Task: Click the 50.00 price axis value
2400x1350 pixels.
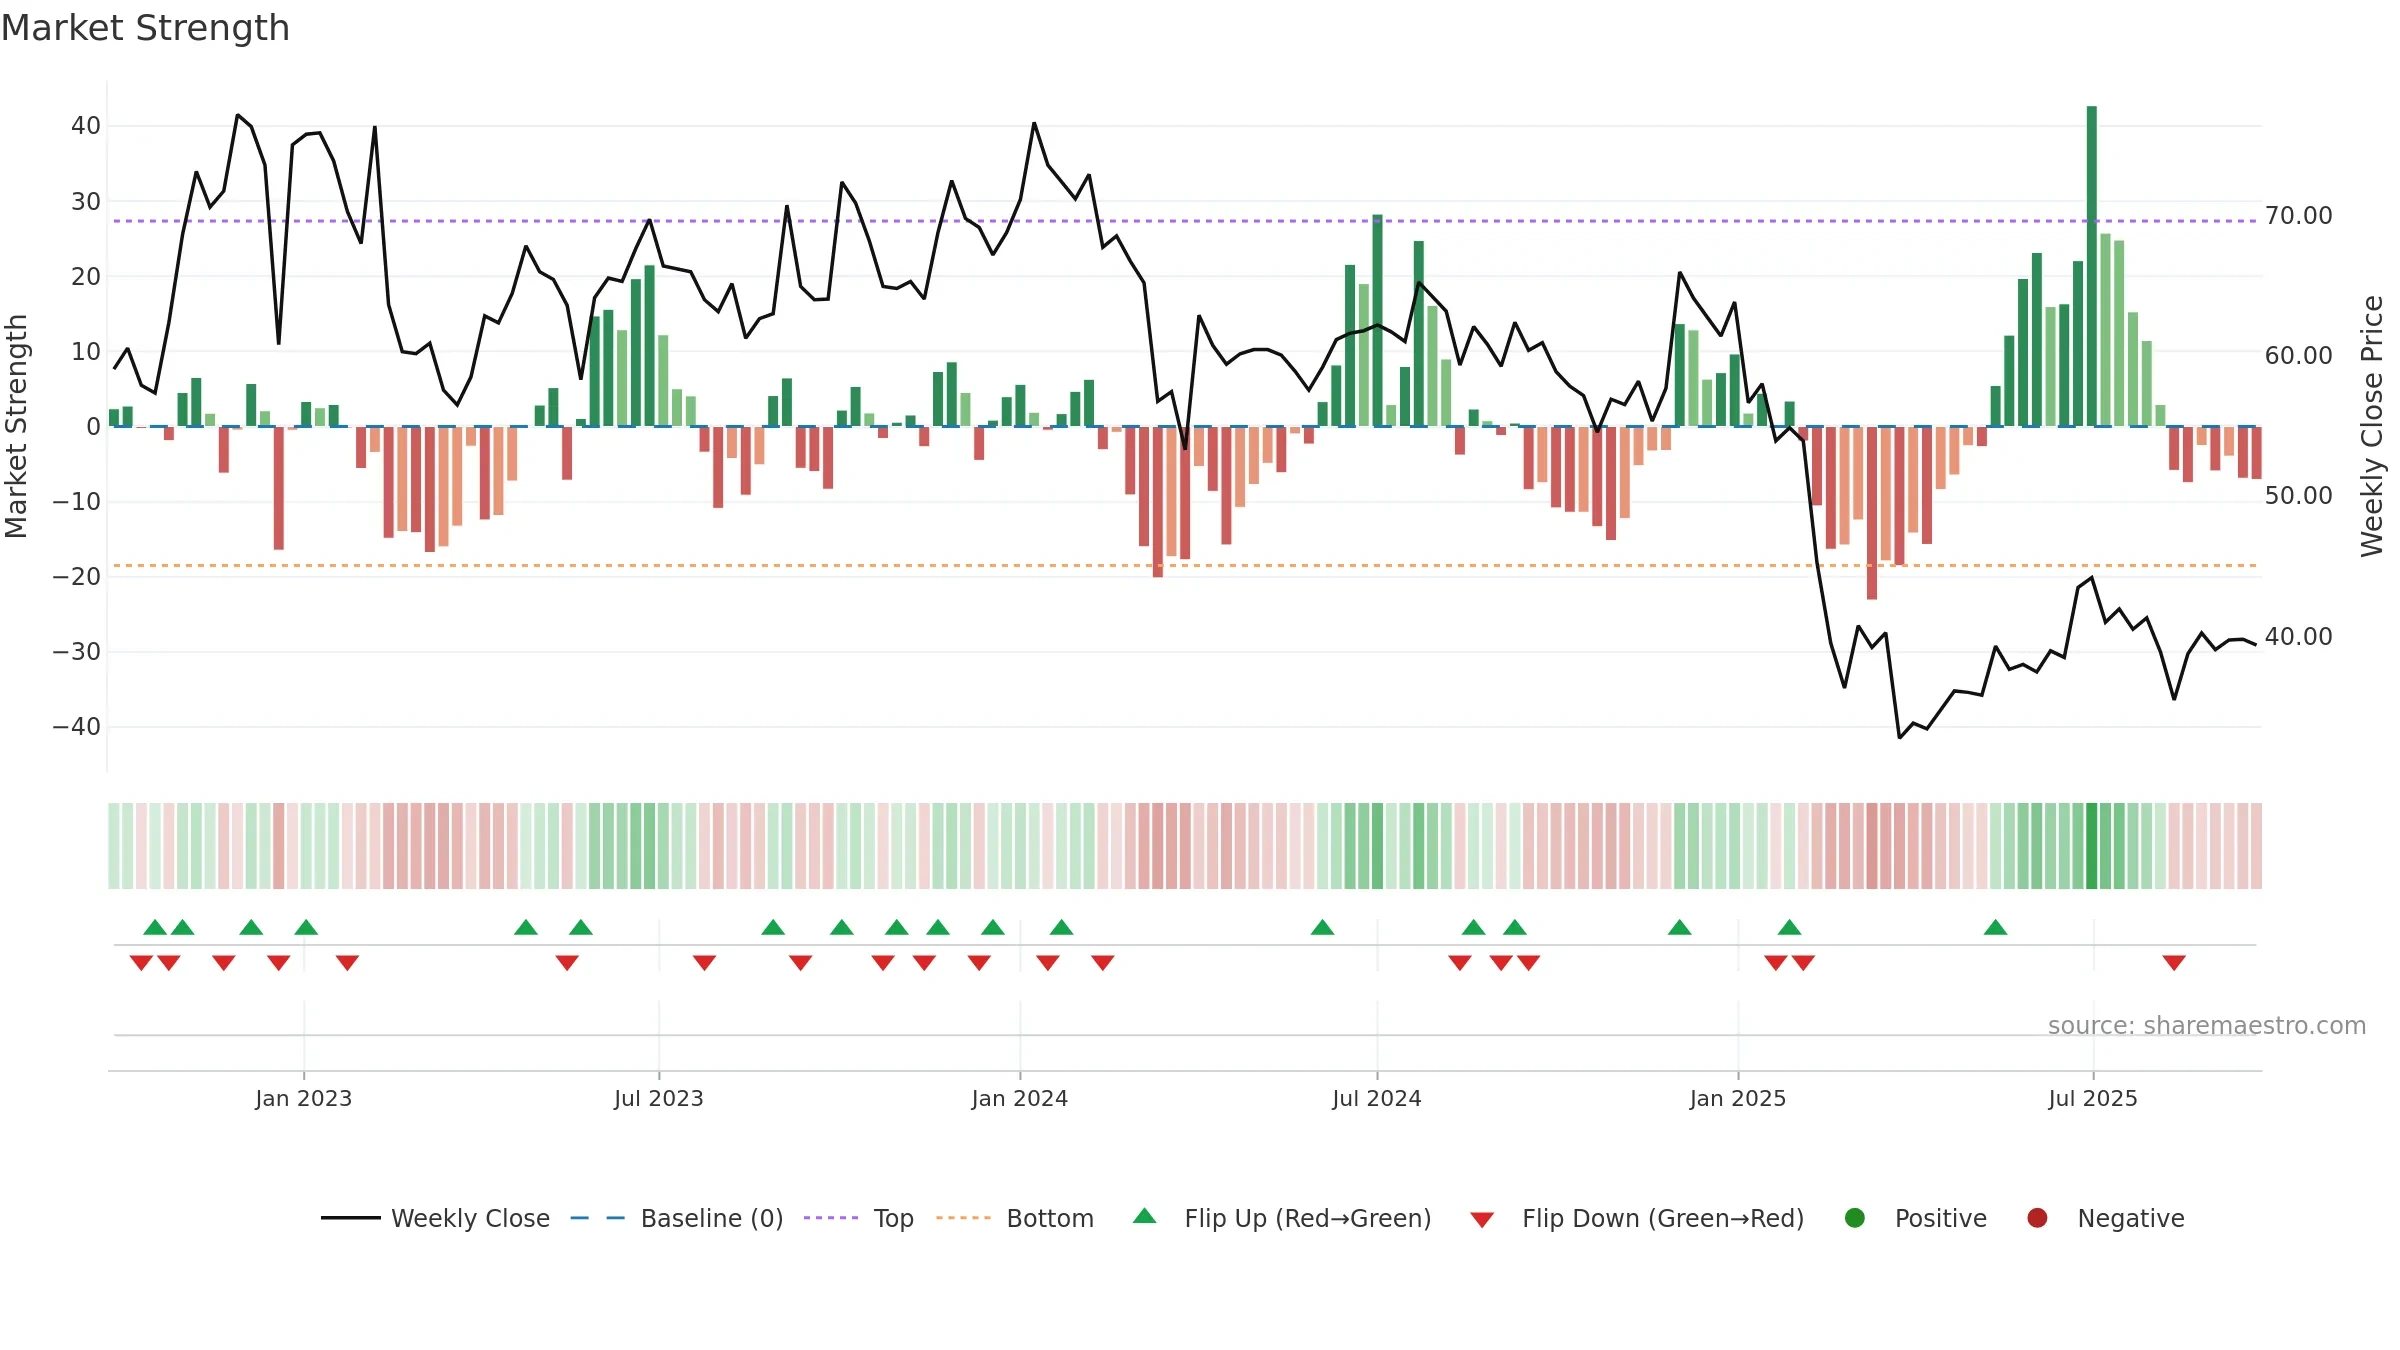Action: point(2299,496)
